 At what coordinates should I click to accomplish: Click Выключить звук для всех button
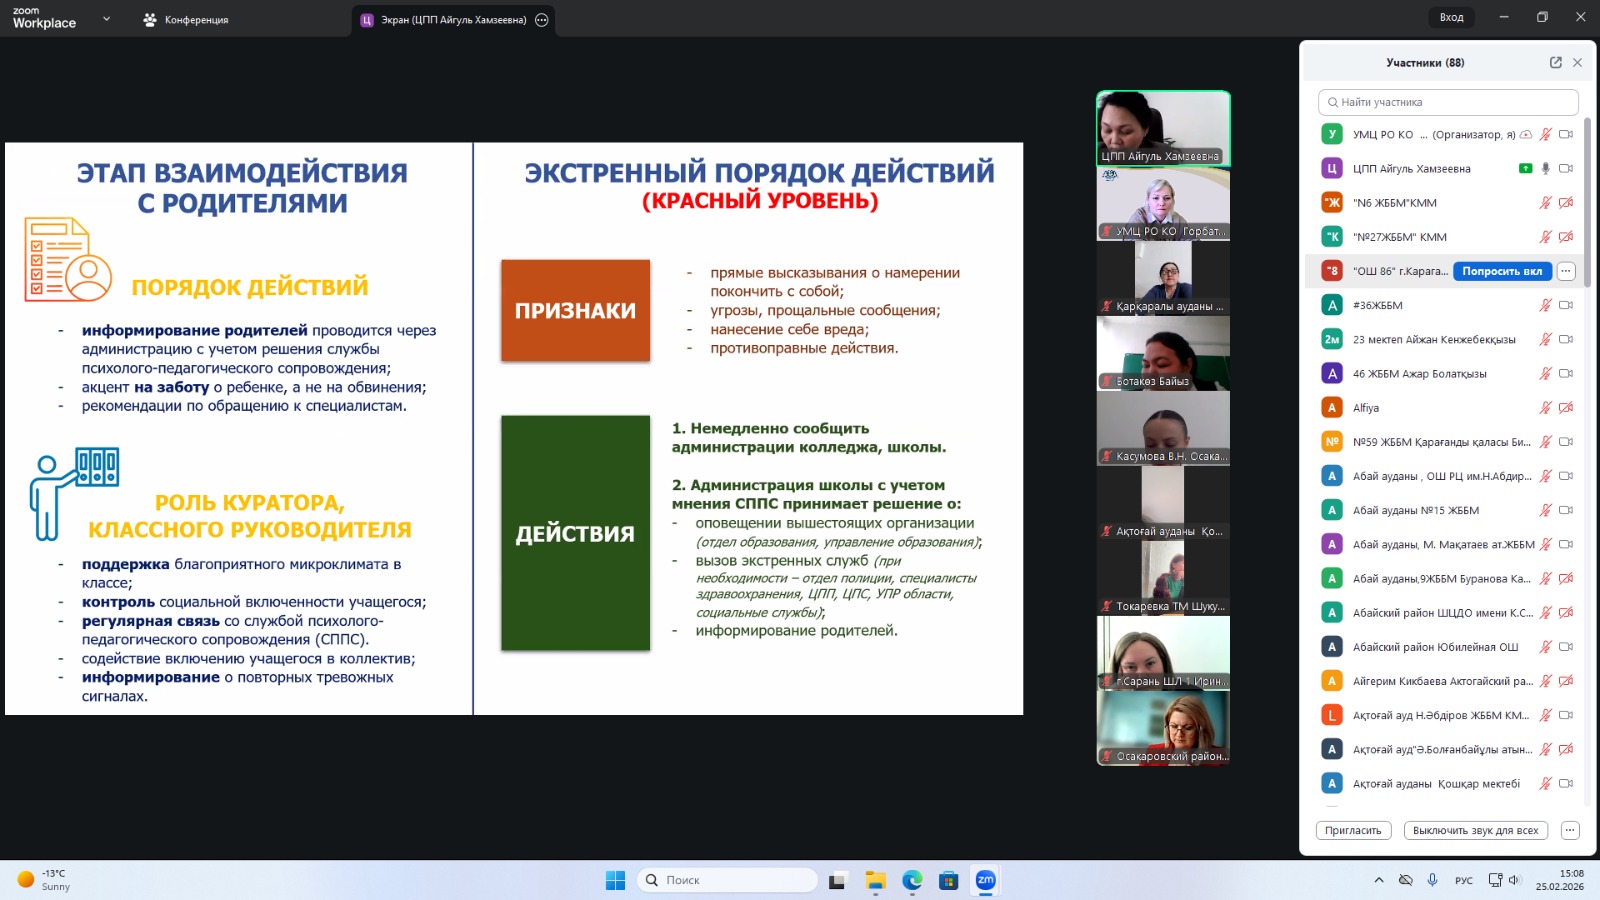point(1475,830)
